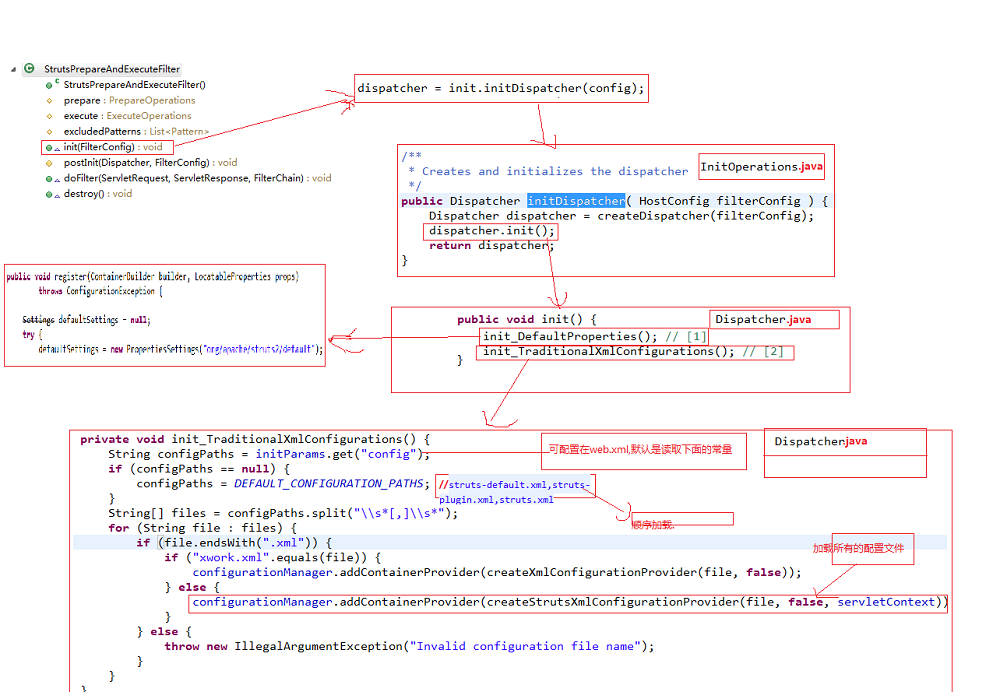Select the StrutsPrepareAndExecuteFilter() constructor entry

(x=135, y=85)
